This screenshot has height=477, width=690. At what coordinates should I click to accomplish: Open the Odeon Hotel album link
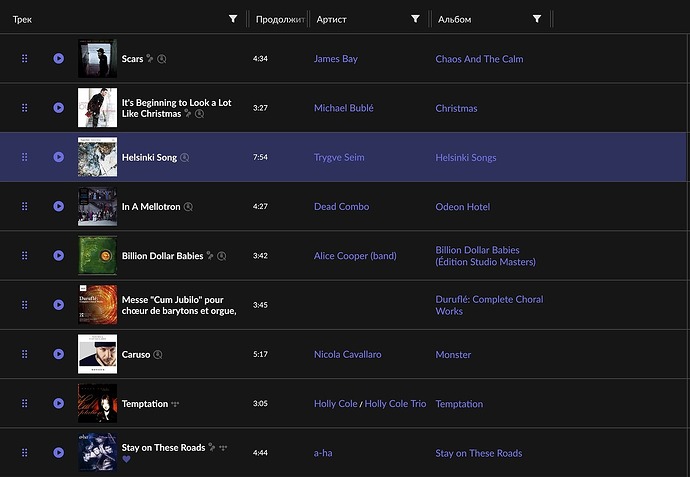pos(462,207)
